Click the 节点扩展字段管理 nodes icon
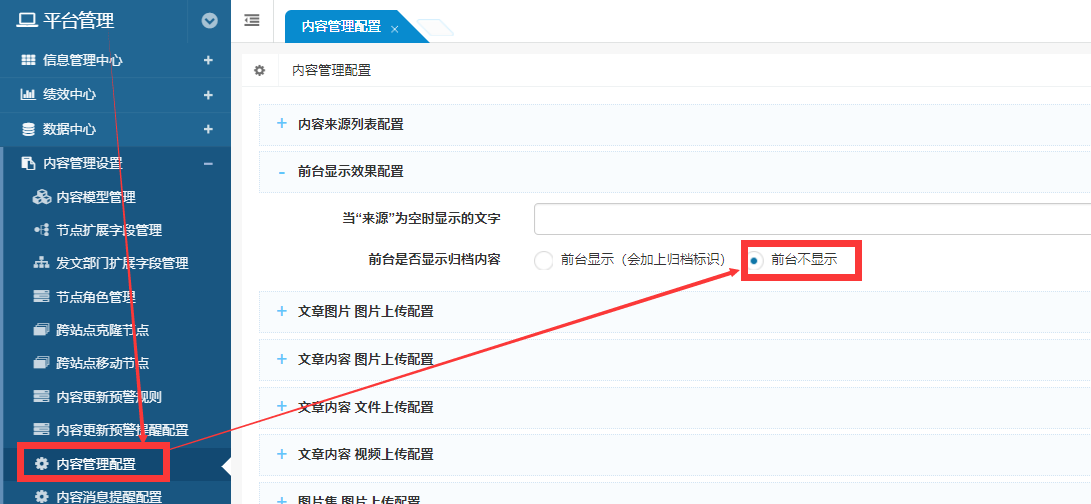1091x504 pixels. (42, 230)
